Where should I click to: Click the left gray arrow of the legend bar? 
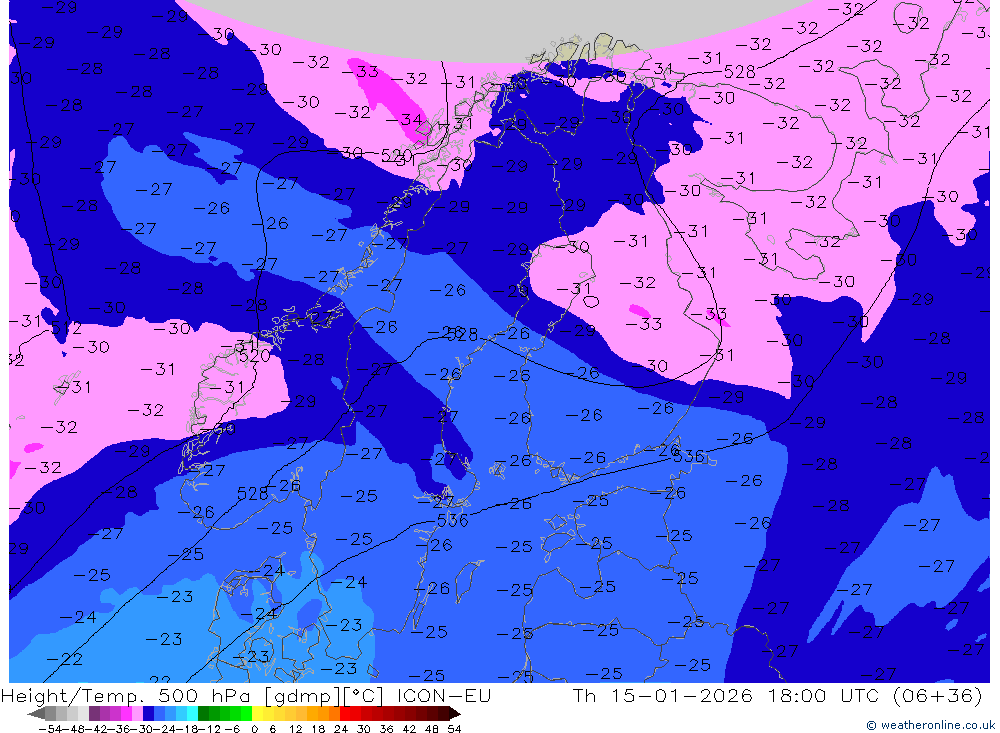(36, 713)
